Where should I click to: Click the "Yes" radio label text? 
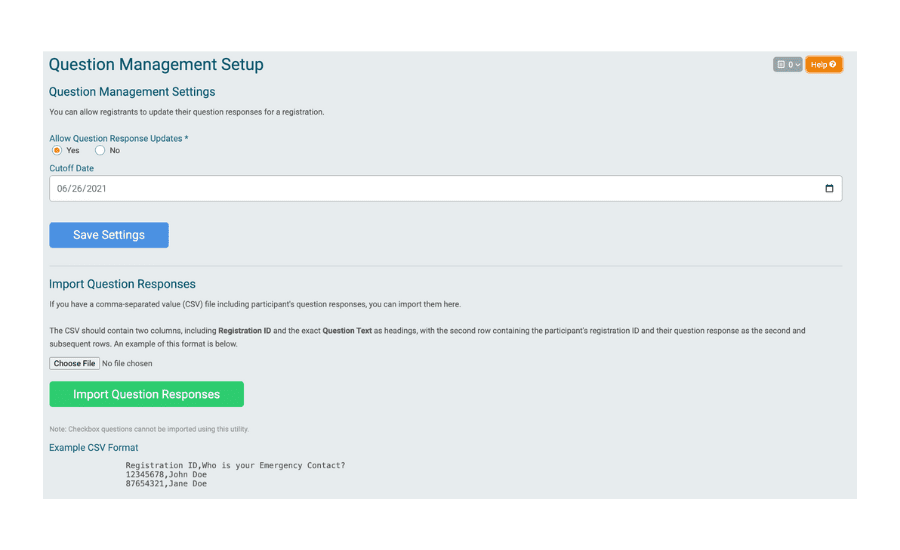(x=73, y=150)
